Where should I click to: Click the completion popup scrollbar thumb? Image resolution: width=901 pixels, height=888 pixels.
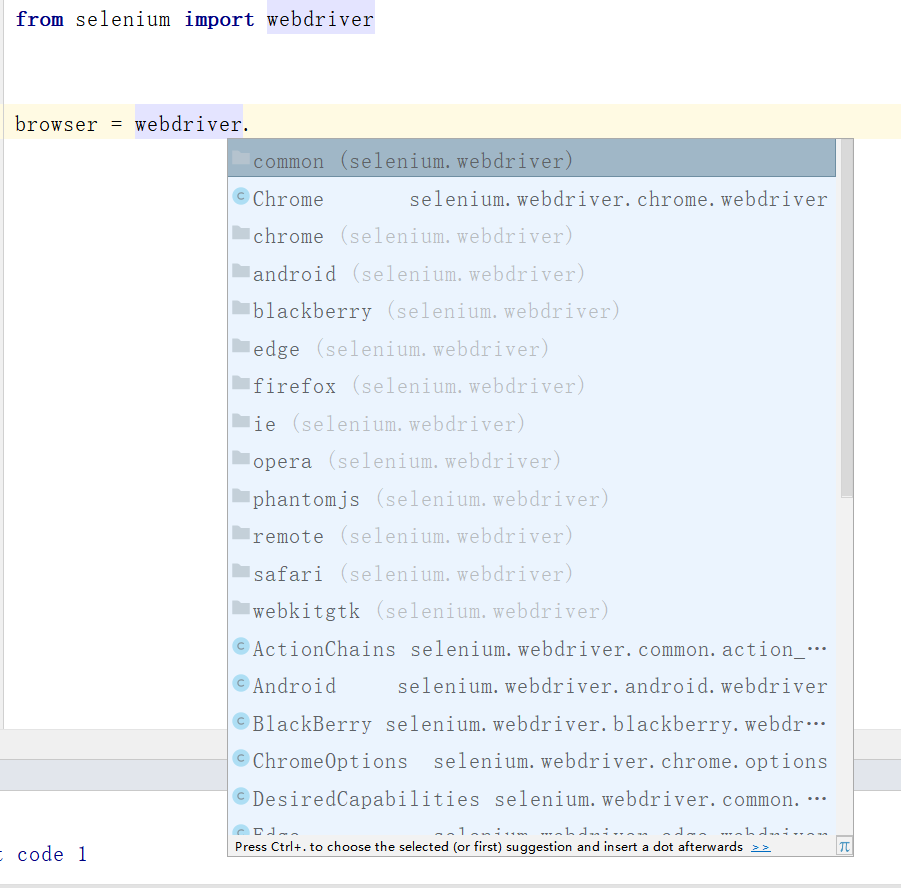click(x=846, y=318)
